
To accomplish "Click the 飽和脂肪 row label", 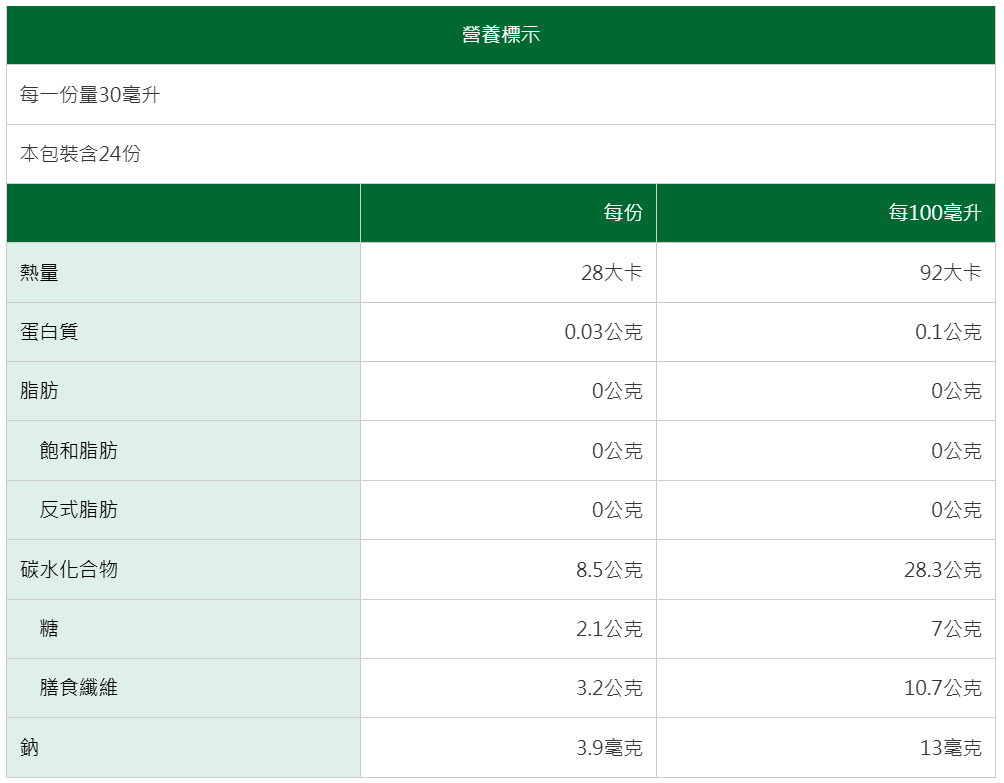I will pyautogui.click(x=79, y=450).
